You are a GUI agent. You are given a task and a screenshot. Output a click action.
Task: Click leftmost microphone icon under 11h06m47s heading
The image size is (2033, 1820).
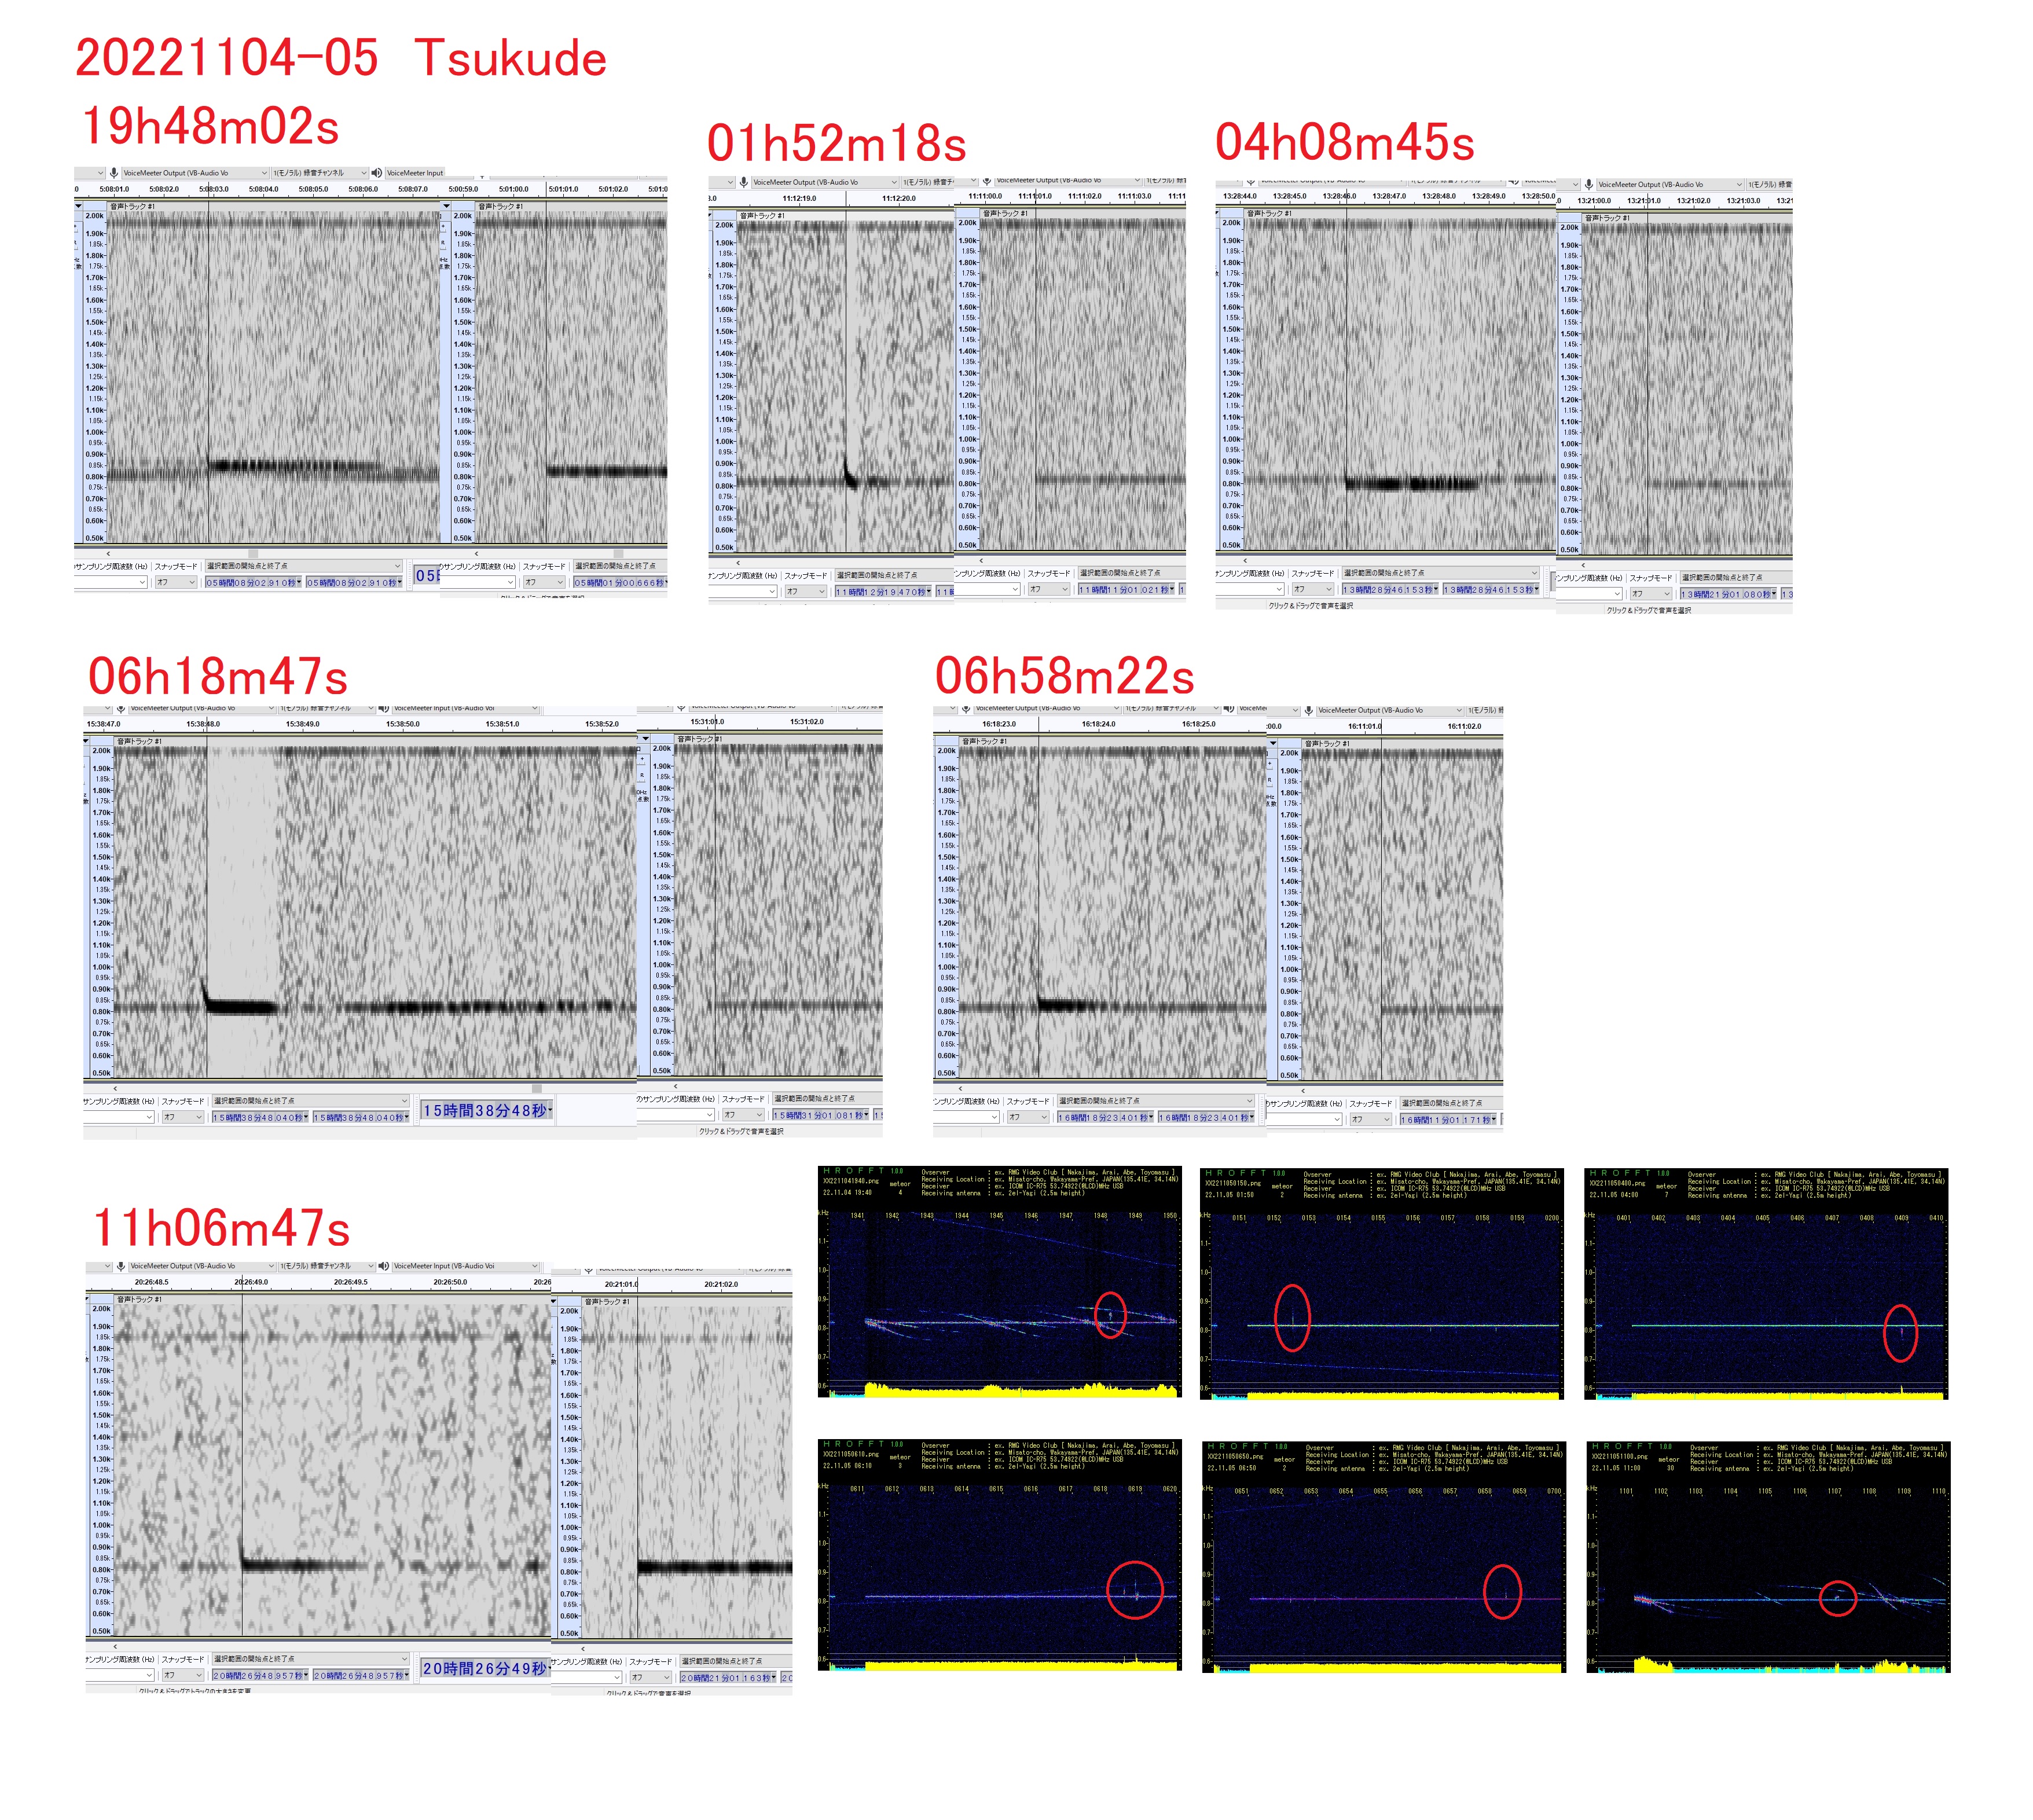click(x=121, y=1266)
